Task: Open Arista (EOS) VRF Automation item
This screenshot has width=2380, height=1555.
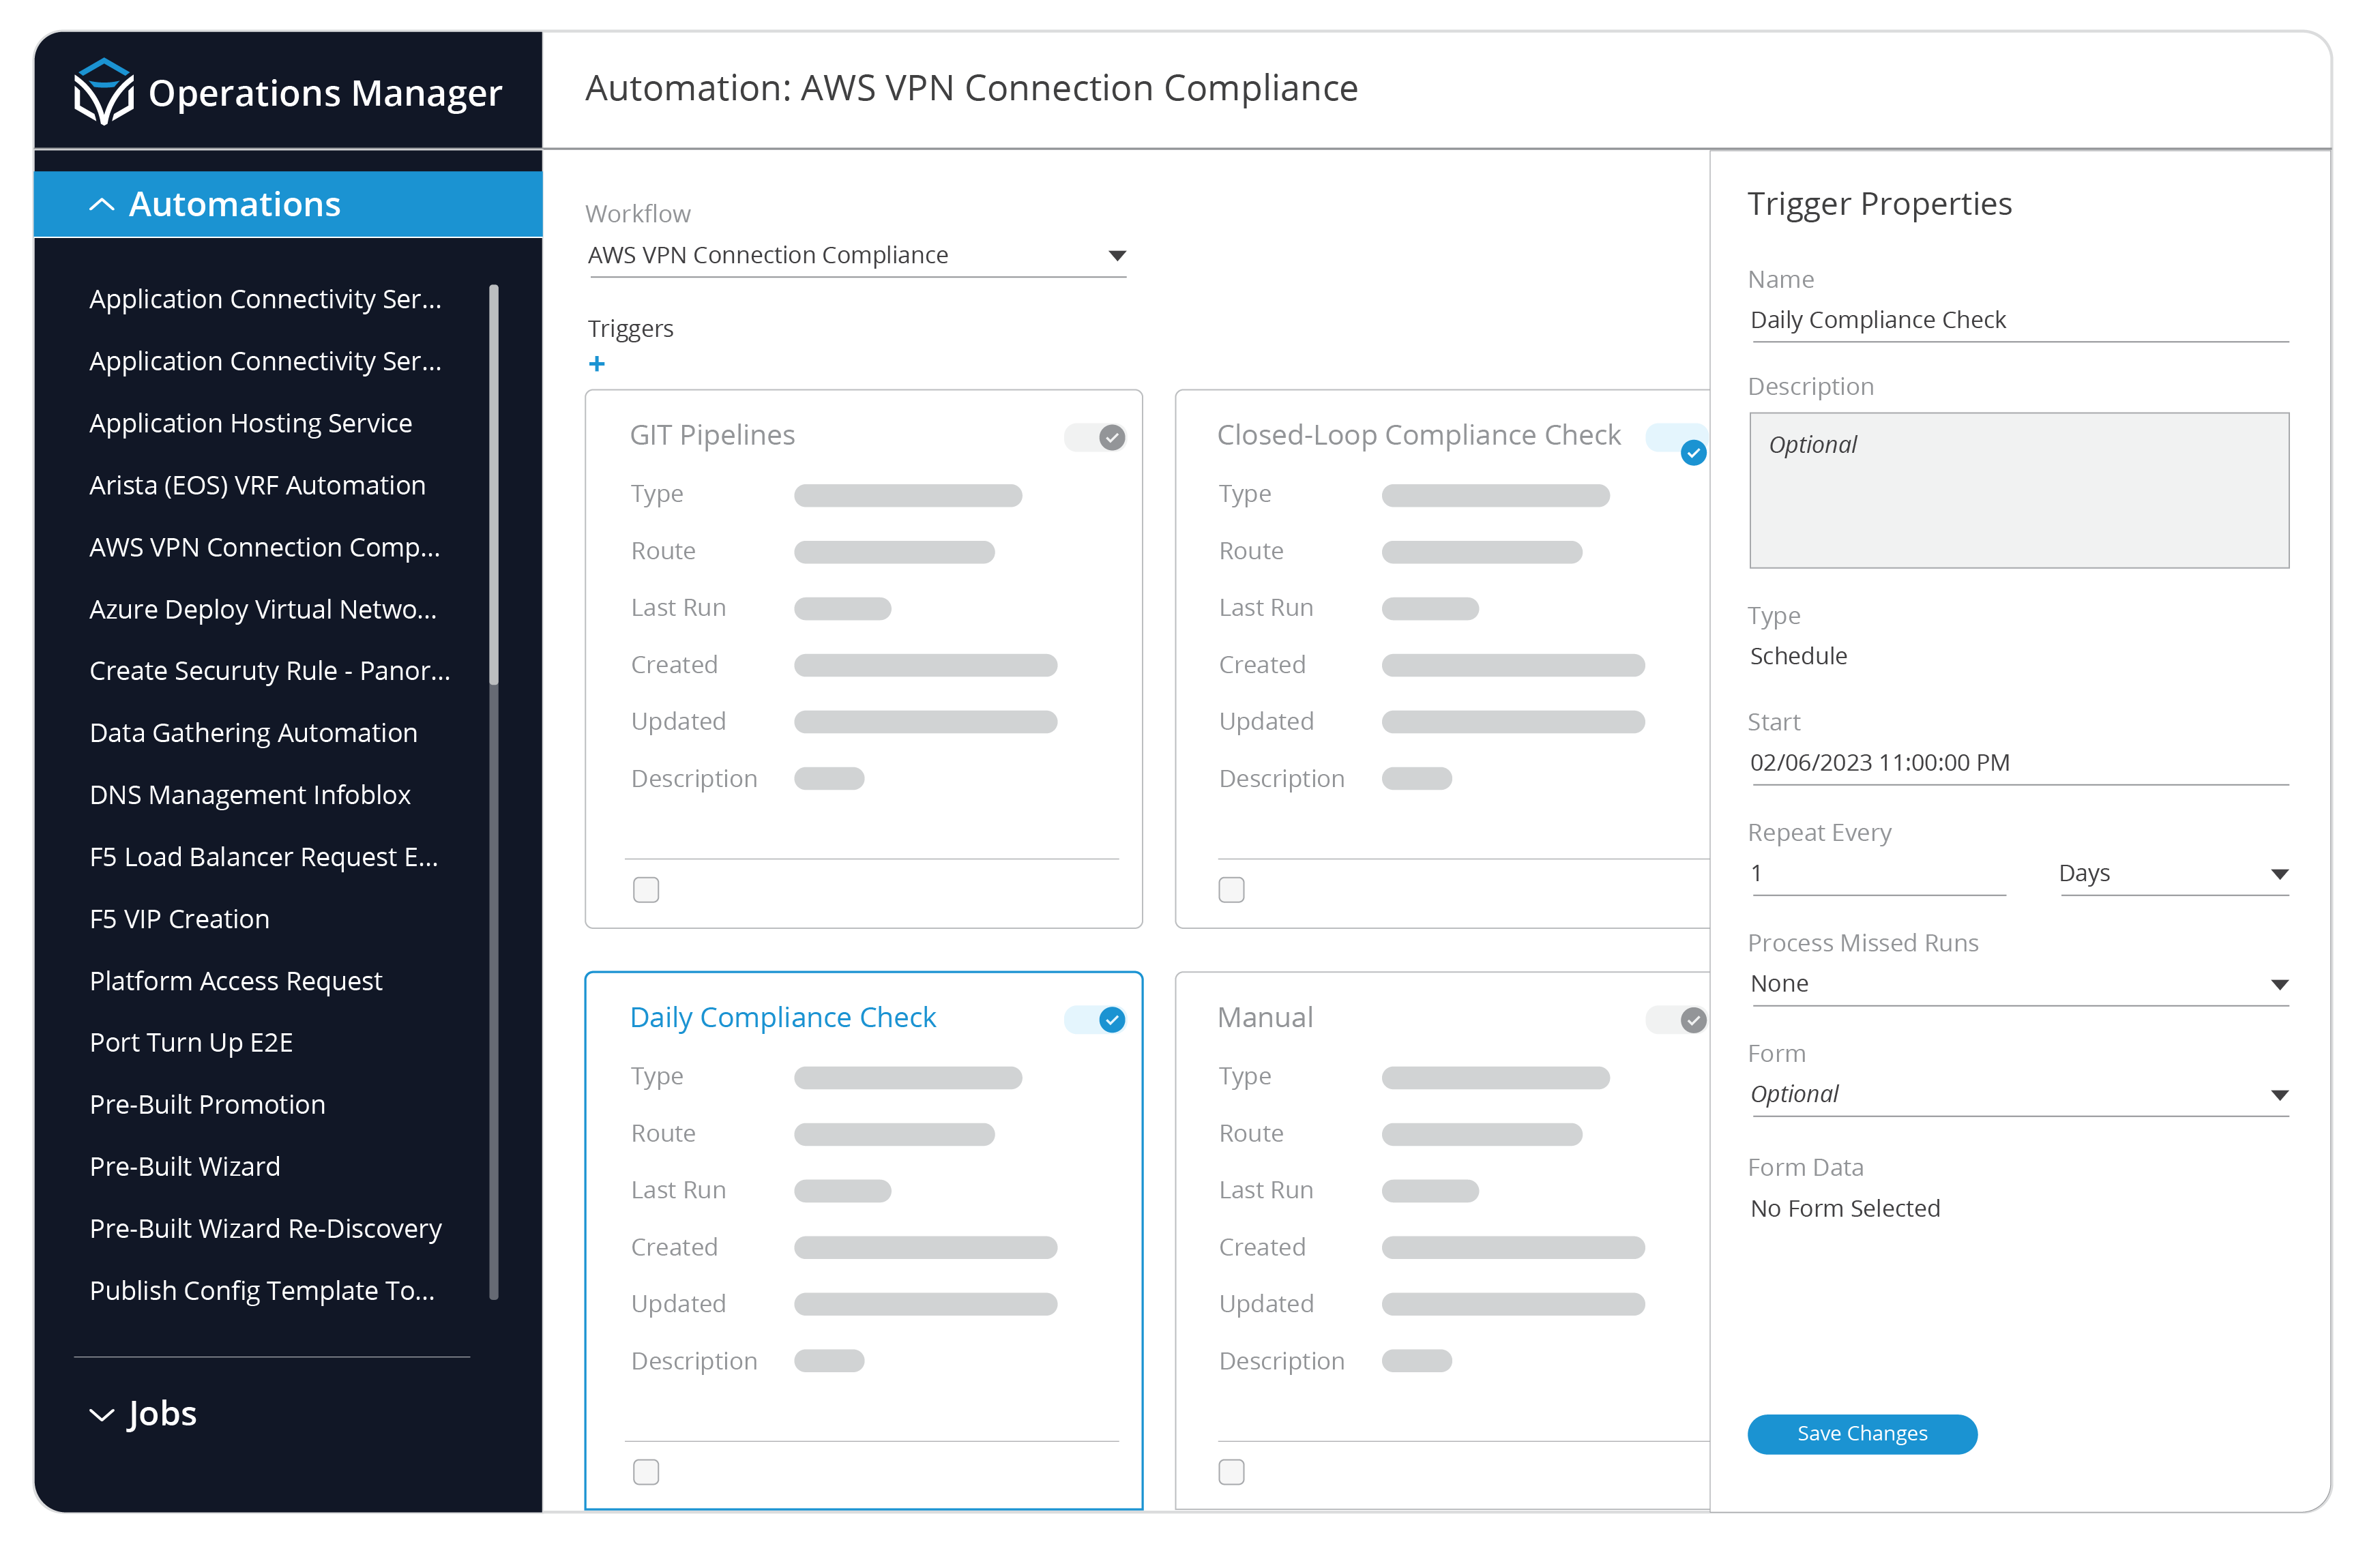Action: click(x=257, y=485)
